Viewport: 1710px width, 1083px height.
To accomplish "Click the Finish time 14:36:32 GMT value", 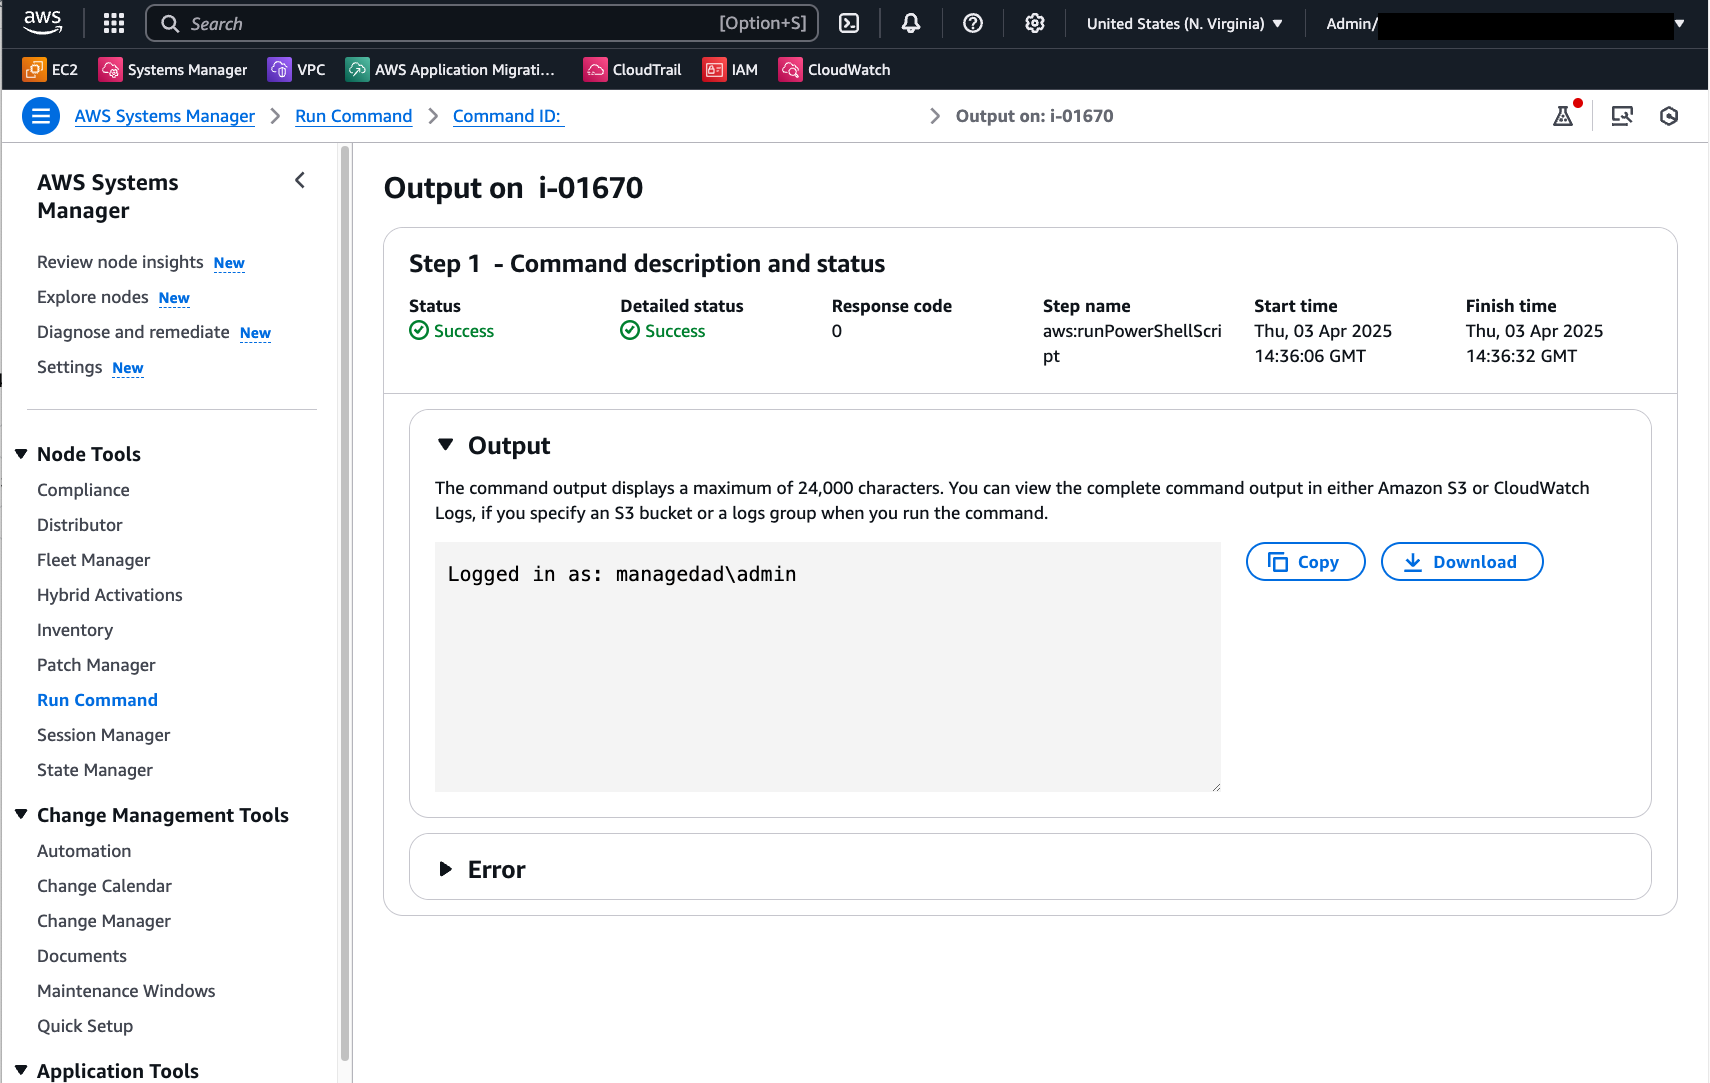I will (1521, 356).
